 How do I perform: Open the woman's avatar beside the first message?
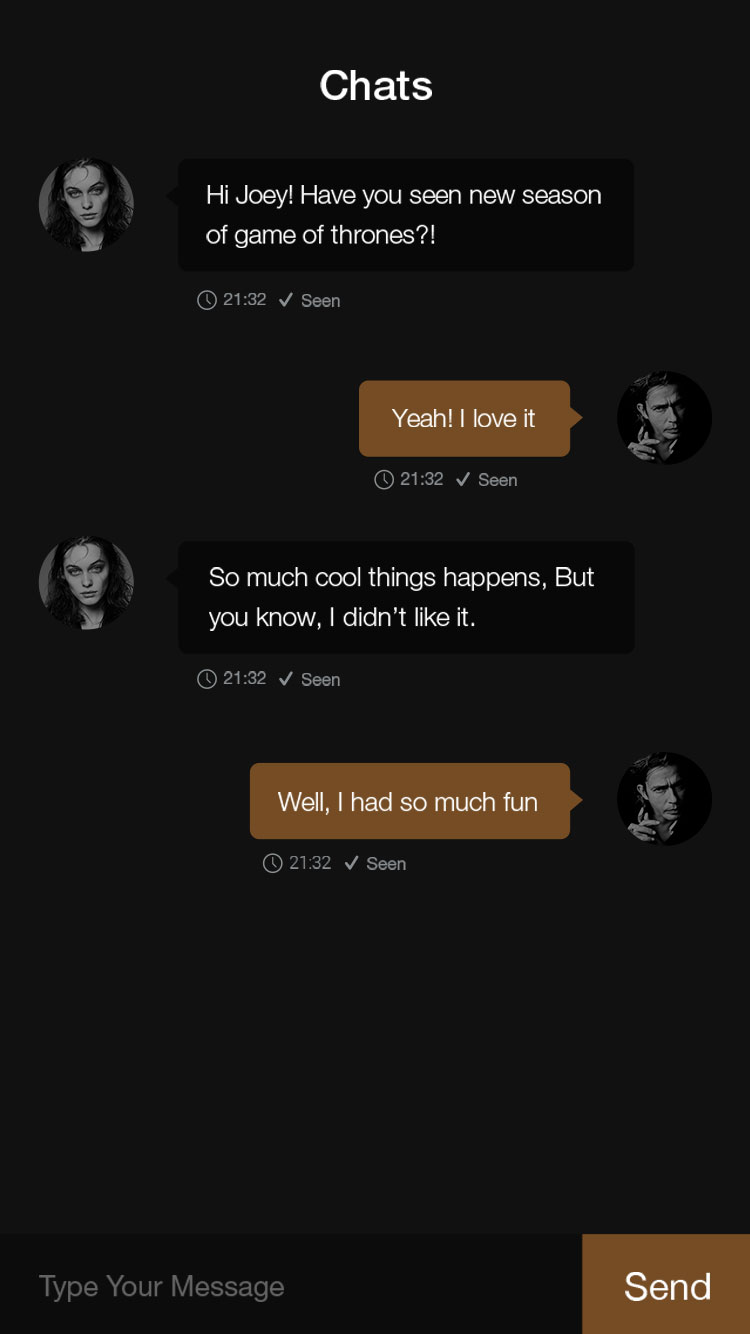coord(86,204)
